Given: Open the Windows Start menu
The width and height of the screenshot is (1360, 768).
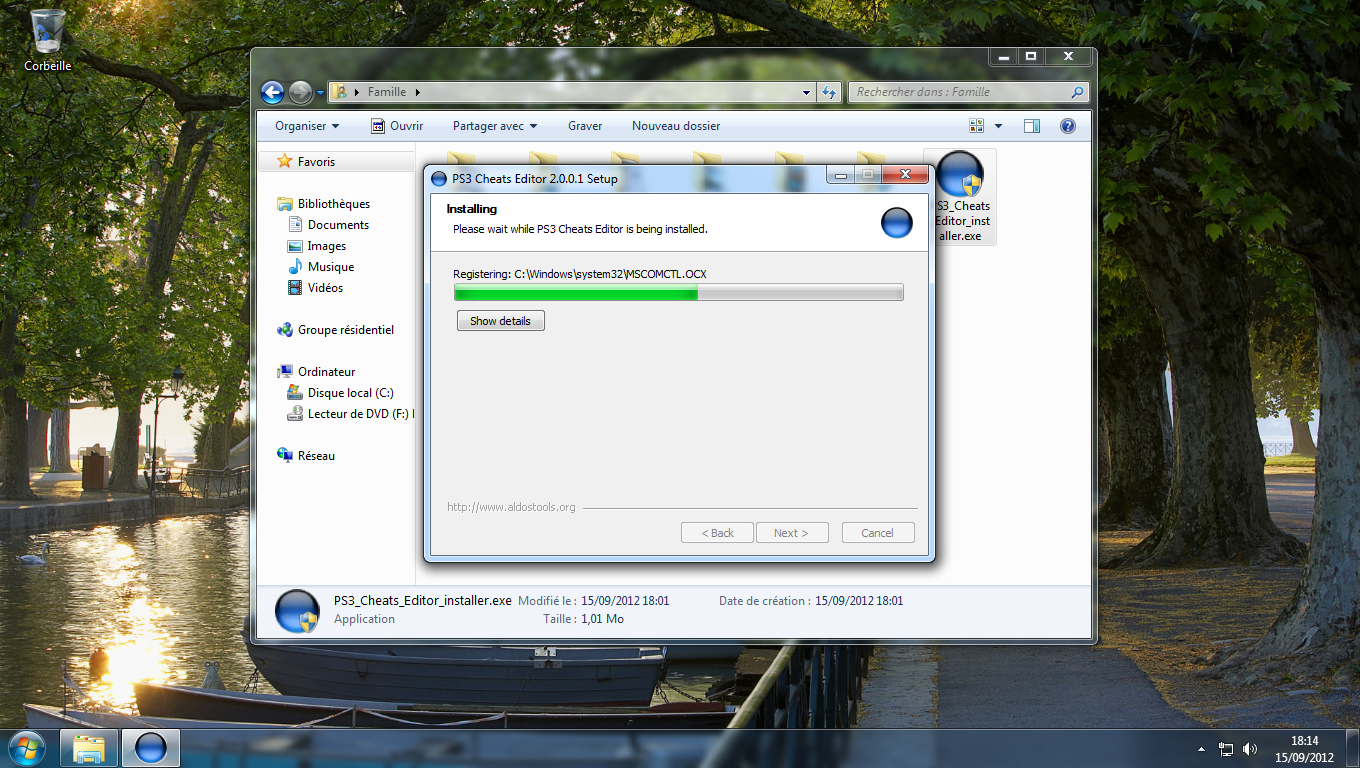Looking at the screenshot, I should (x=26, y=748).
